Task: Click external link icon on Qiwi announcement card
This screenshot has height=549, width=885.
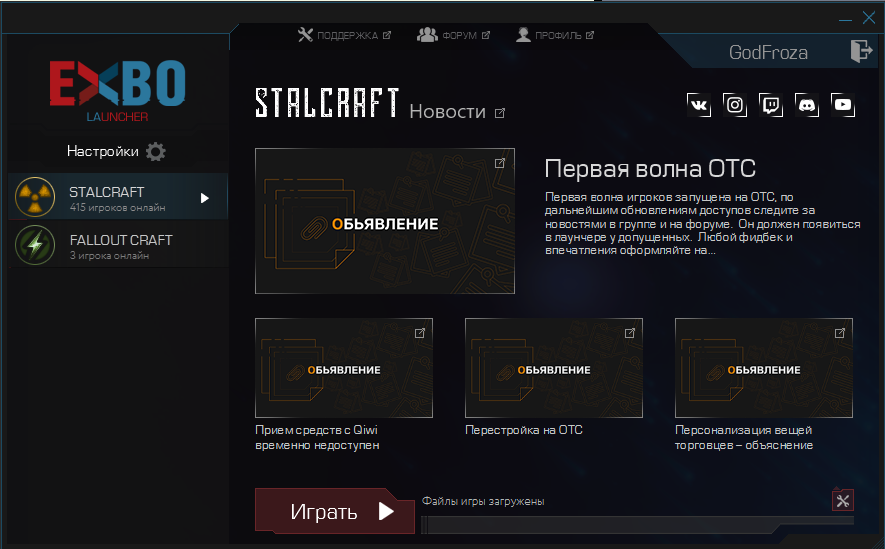Action: [420, 333]
